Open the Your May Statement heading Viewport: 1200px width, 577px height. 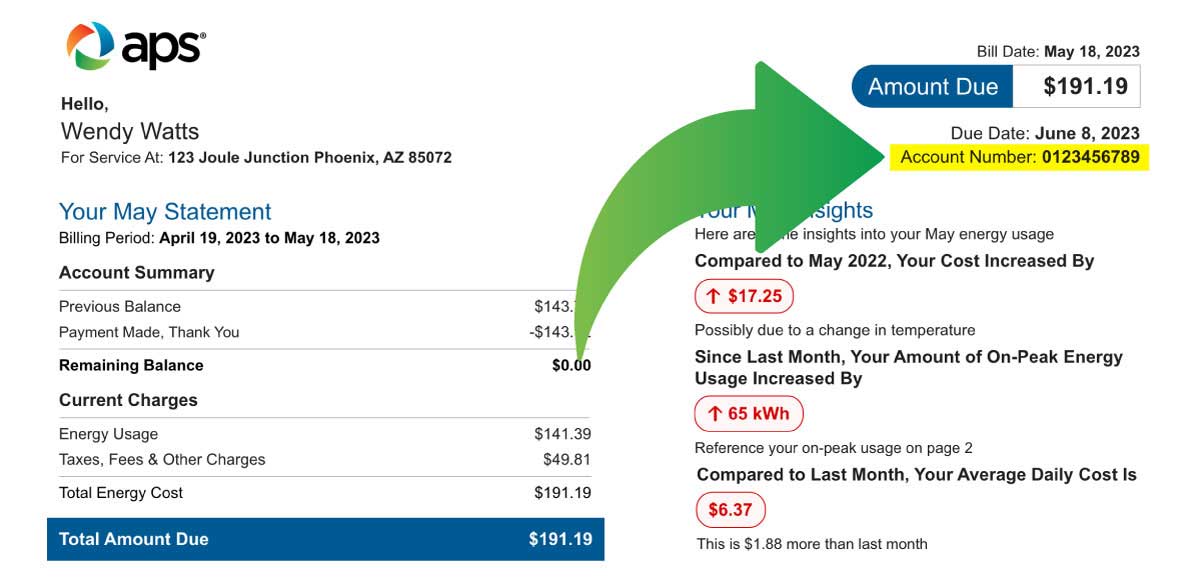(x=165, y=212)
